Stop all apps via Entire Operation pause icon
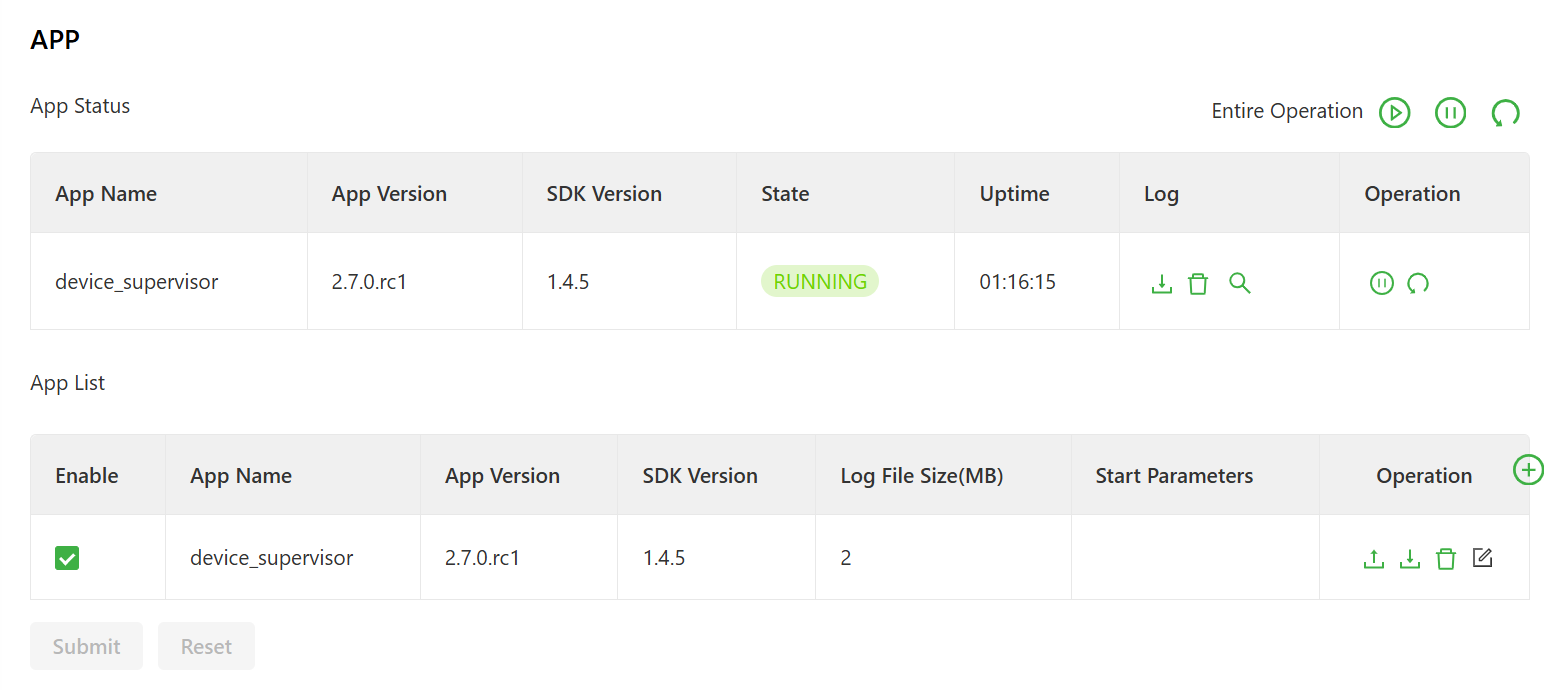The height and width of the screenshot is (690, 1558). coord(1450,112)
